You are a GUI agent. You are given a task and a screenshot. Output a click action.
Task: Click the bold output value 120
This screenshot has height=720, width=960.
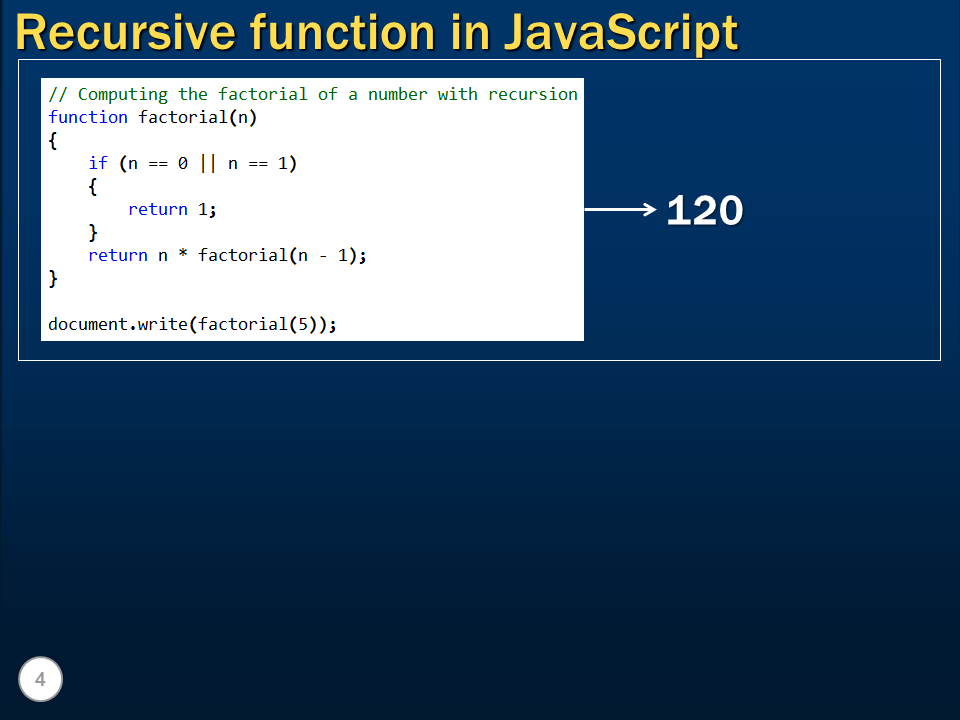(704, 211)
